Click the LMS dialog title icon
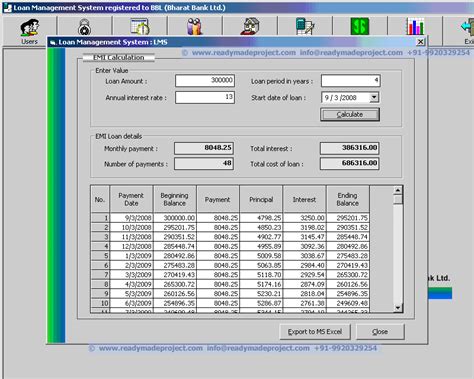The height and width of the screenshot is (379, 474). pyautogui.click(x=52, y=42)
